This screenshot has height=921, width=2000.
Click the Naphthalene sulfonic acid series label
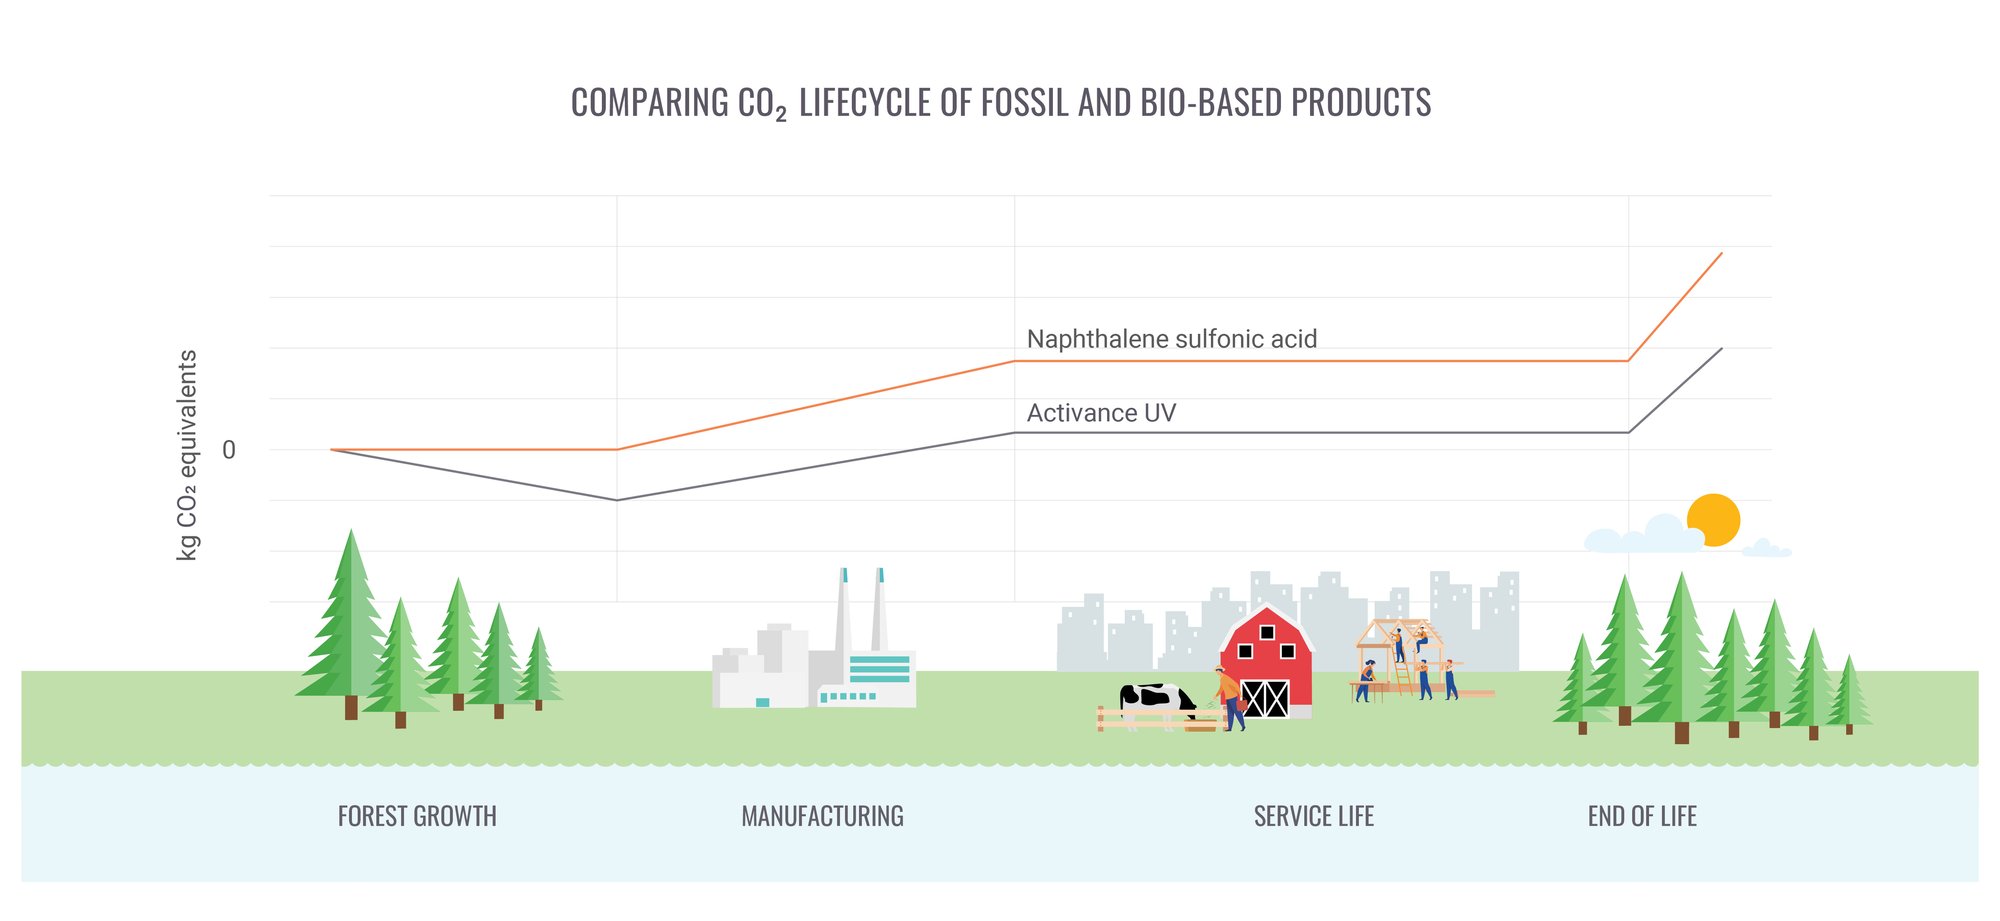1171,339
